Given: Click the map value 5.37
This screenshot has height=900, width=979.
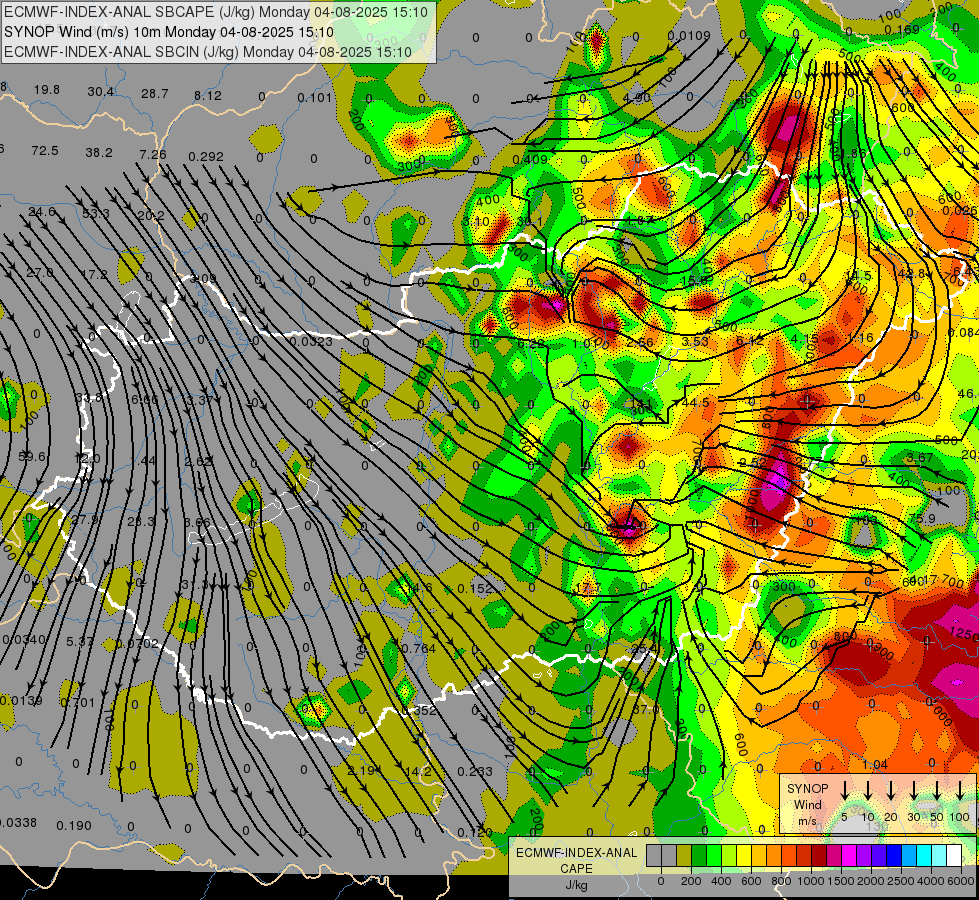Looking at the screenshot, I should click(80, 641).
